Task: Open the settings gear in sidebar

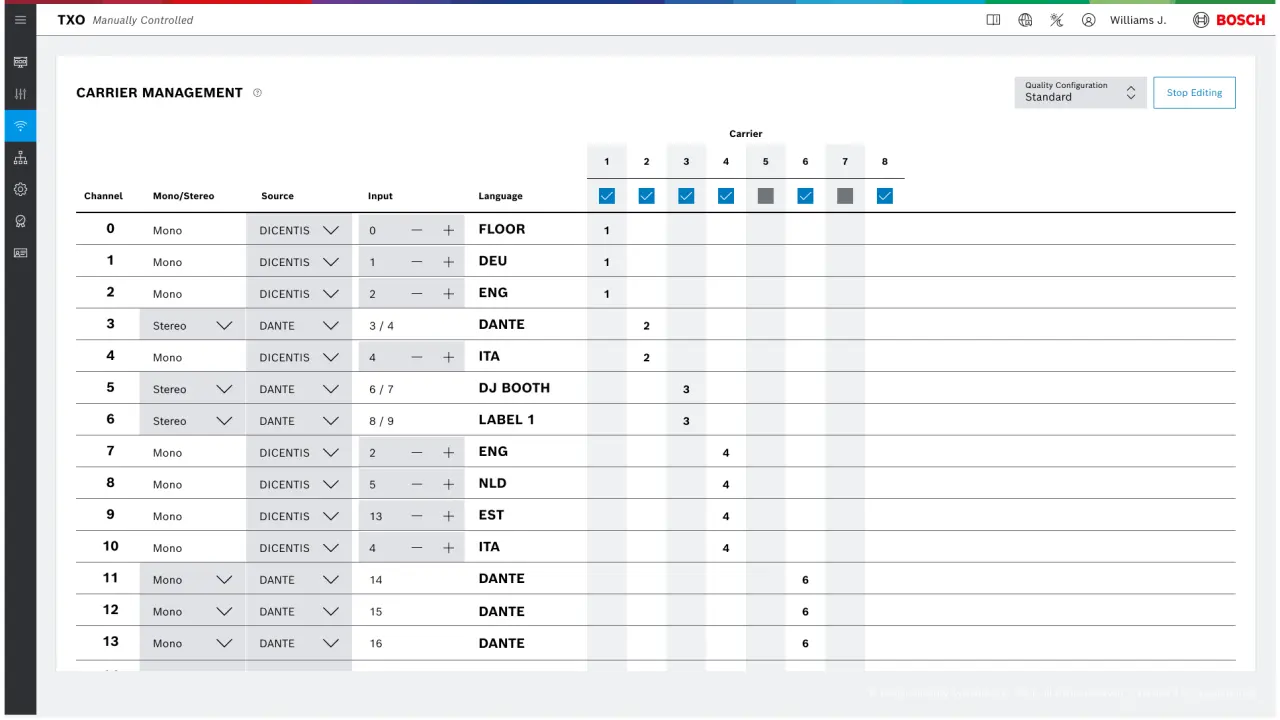Action: click(x=20, y=190)
